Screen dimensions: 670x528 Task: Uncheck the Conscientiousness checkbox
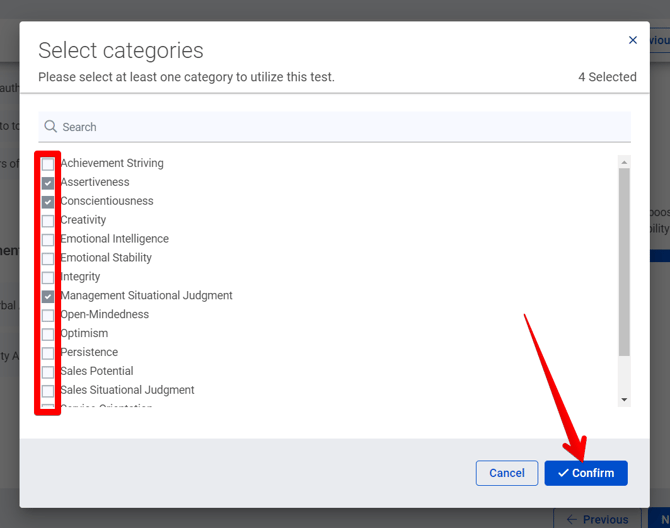click(48, 202)
